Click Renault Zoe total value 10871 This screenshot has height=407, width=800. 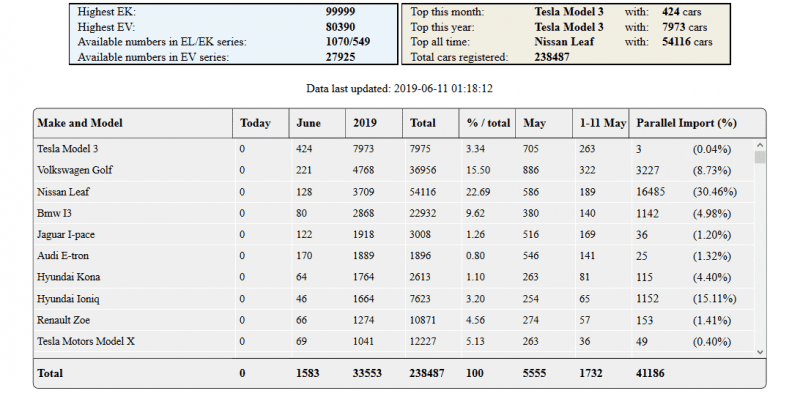click(x=422, y=320)
